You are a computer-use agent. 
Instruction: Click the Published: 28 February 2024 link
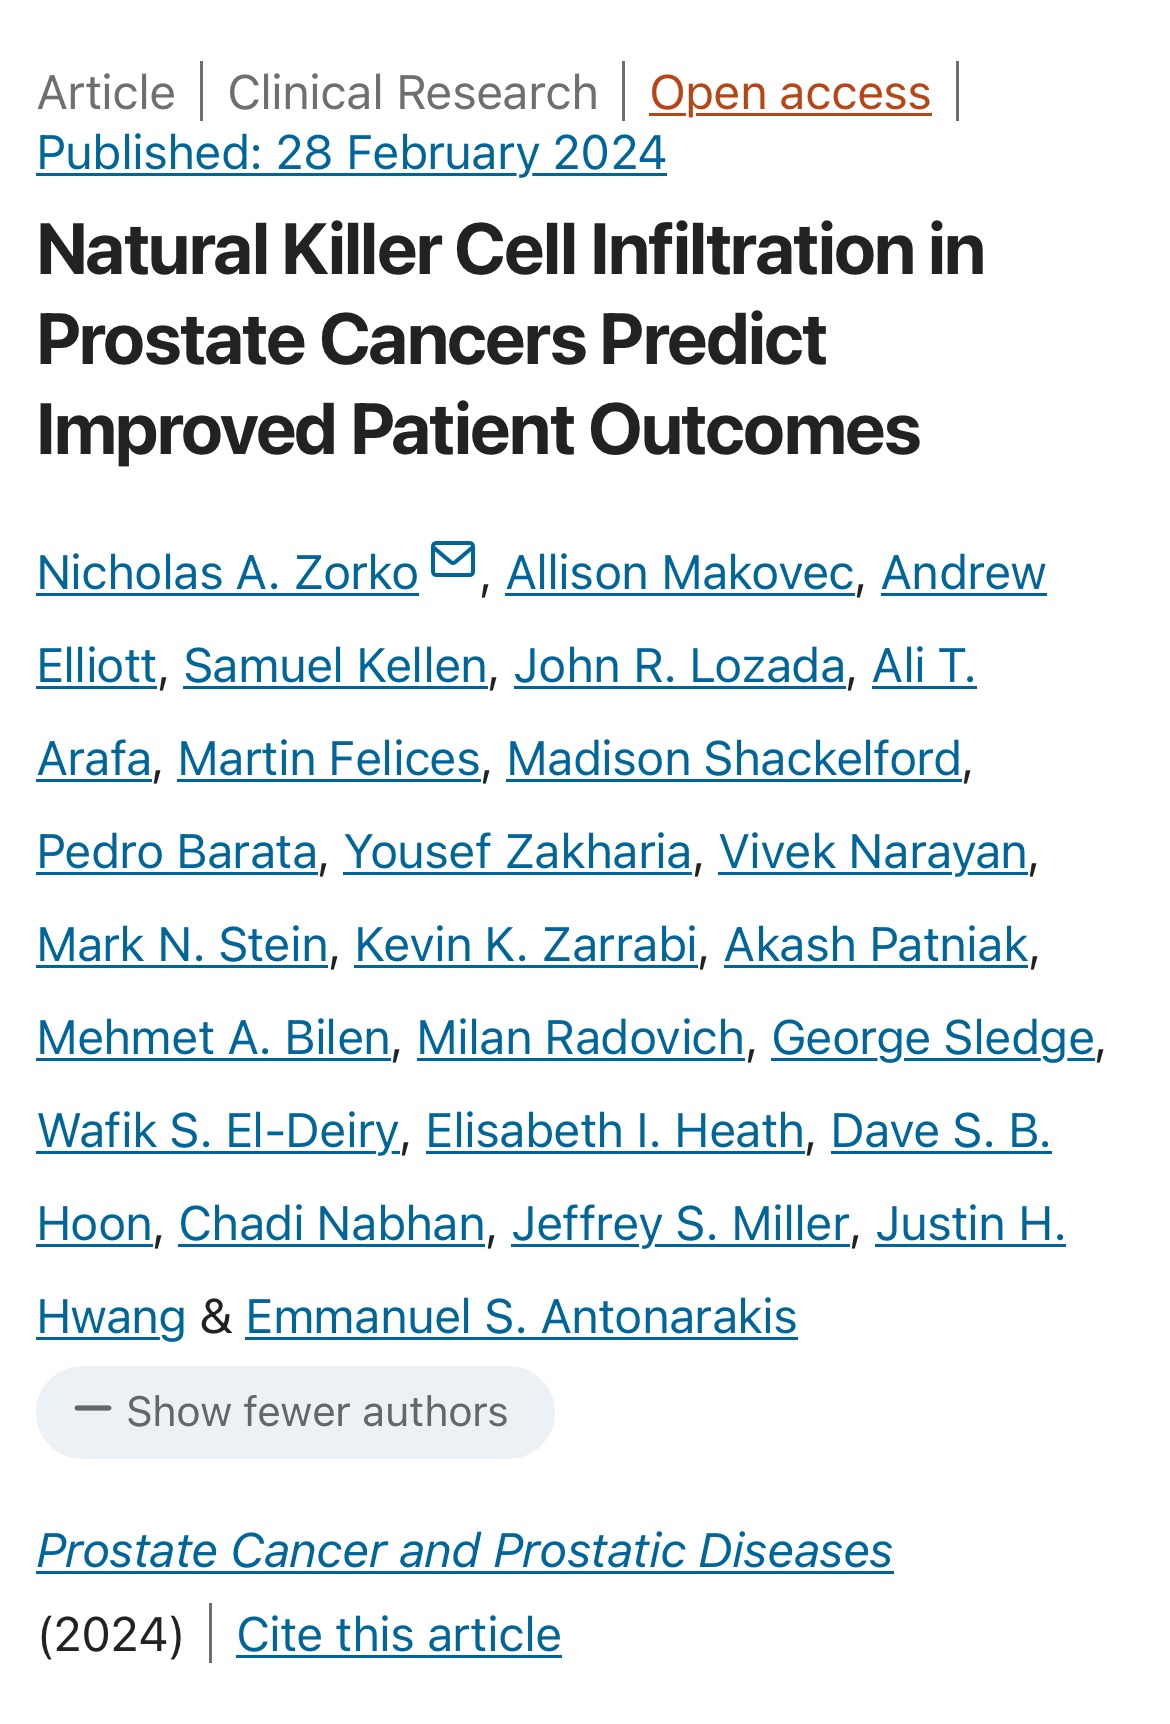pos(352,153)
